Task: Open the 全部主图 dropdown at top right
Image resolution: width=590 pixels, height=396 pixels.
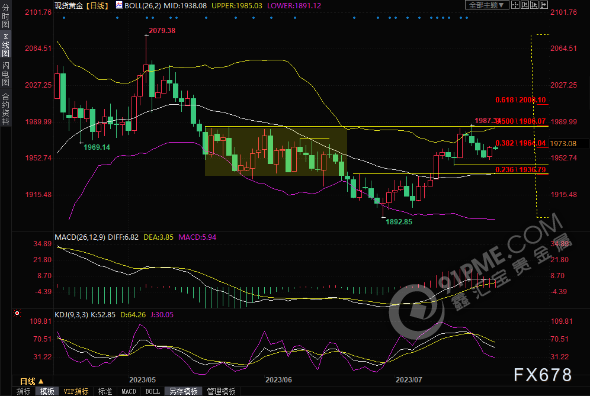Action: click(x=487, y=5)
